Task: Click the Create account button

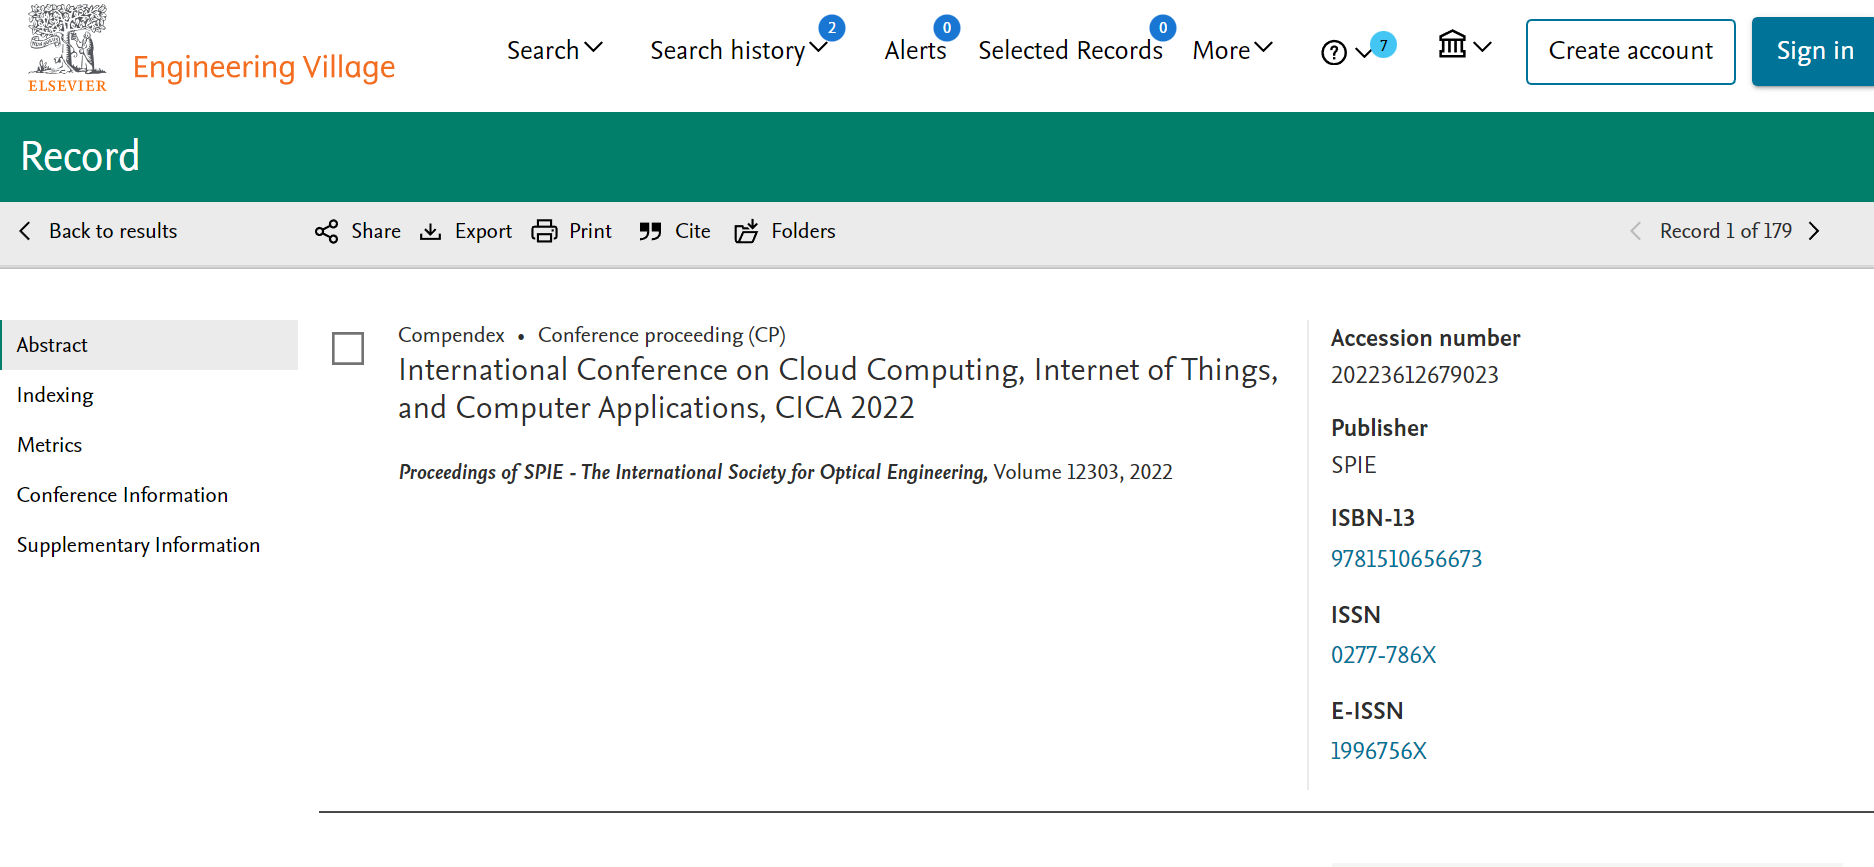Action: [1631, 52]
